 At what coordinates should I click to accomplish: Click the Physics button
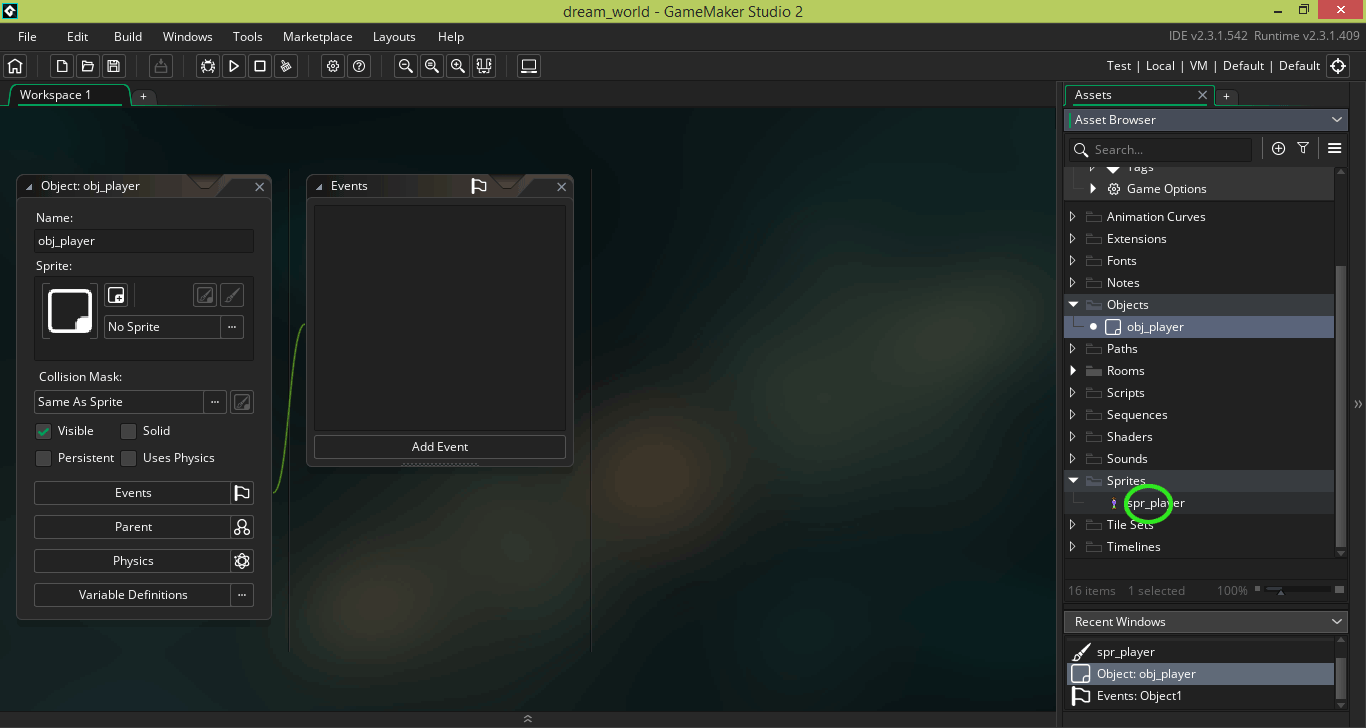coord(133,561)
